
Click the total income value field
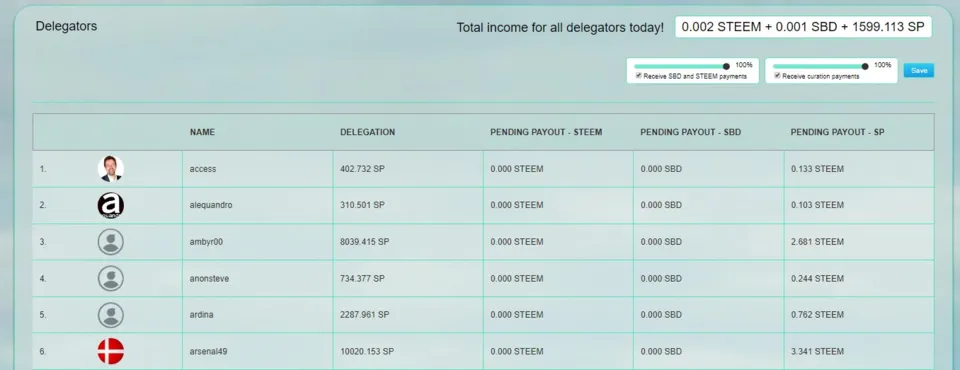[x=803, y=28]
